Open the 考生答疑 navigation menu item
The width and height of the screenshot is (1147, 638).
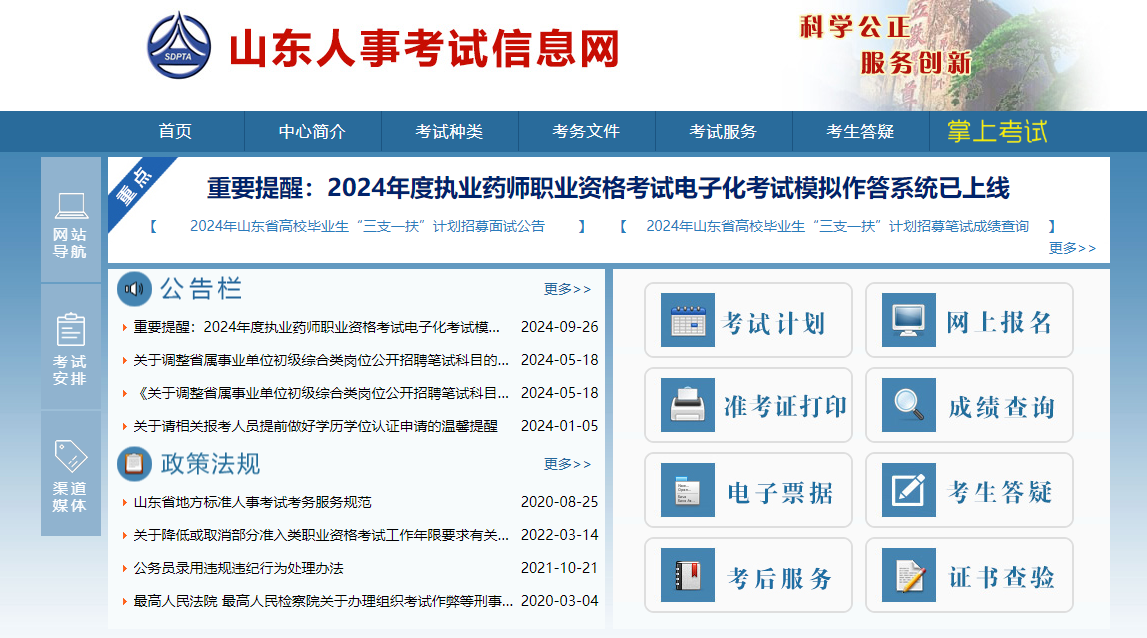click(x=860, y=132)
